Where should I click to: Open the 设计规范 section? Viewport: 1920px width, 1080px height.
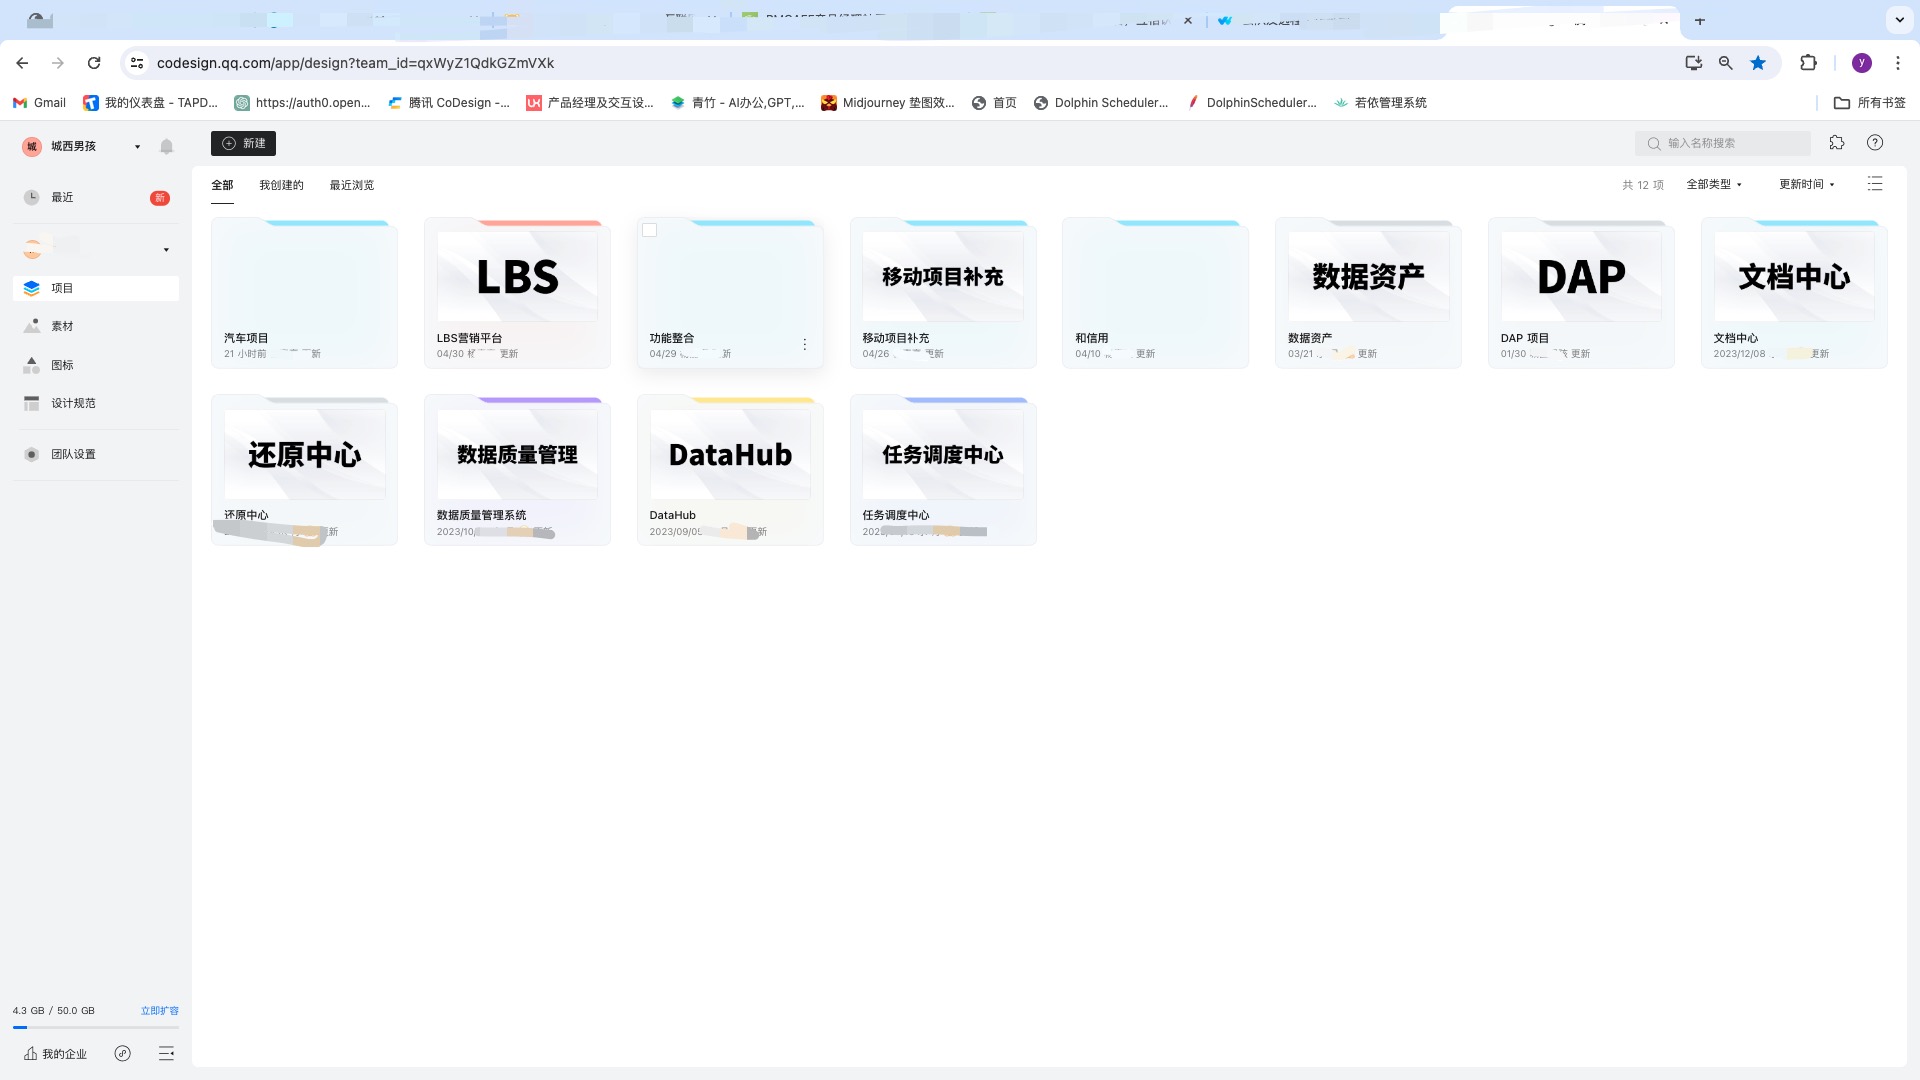[x=71, y=403]
